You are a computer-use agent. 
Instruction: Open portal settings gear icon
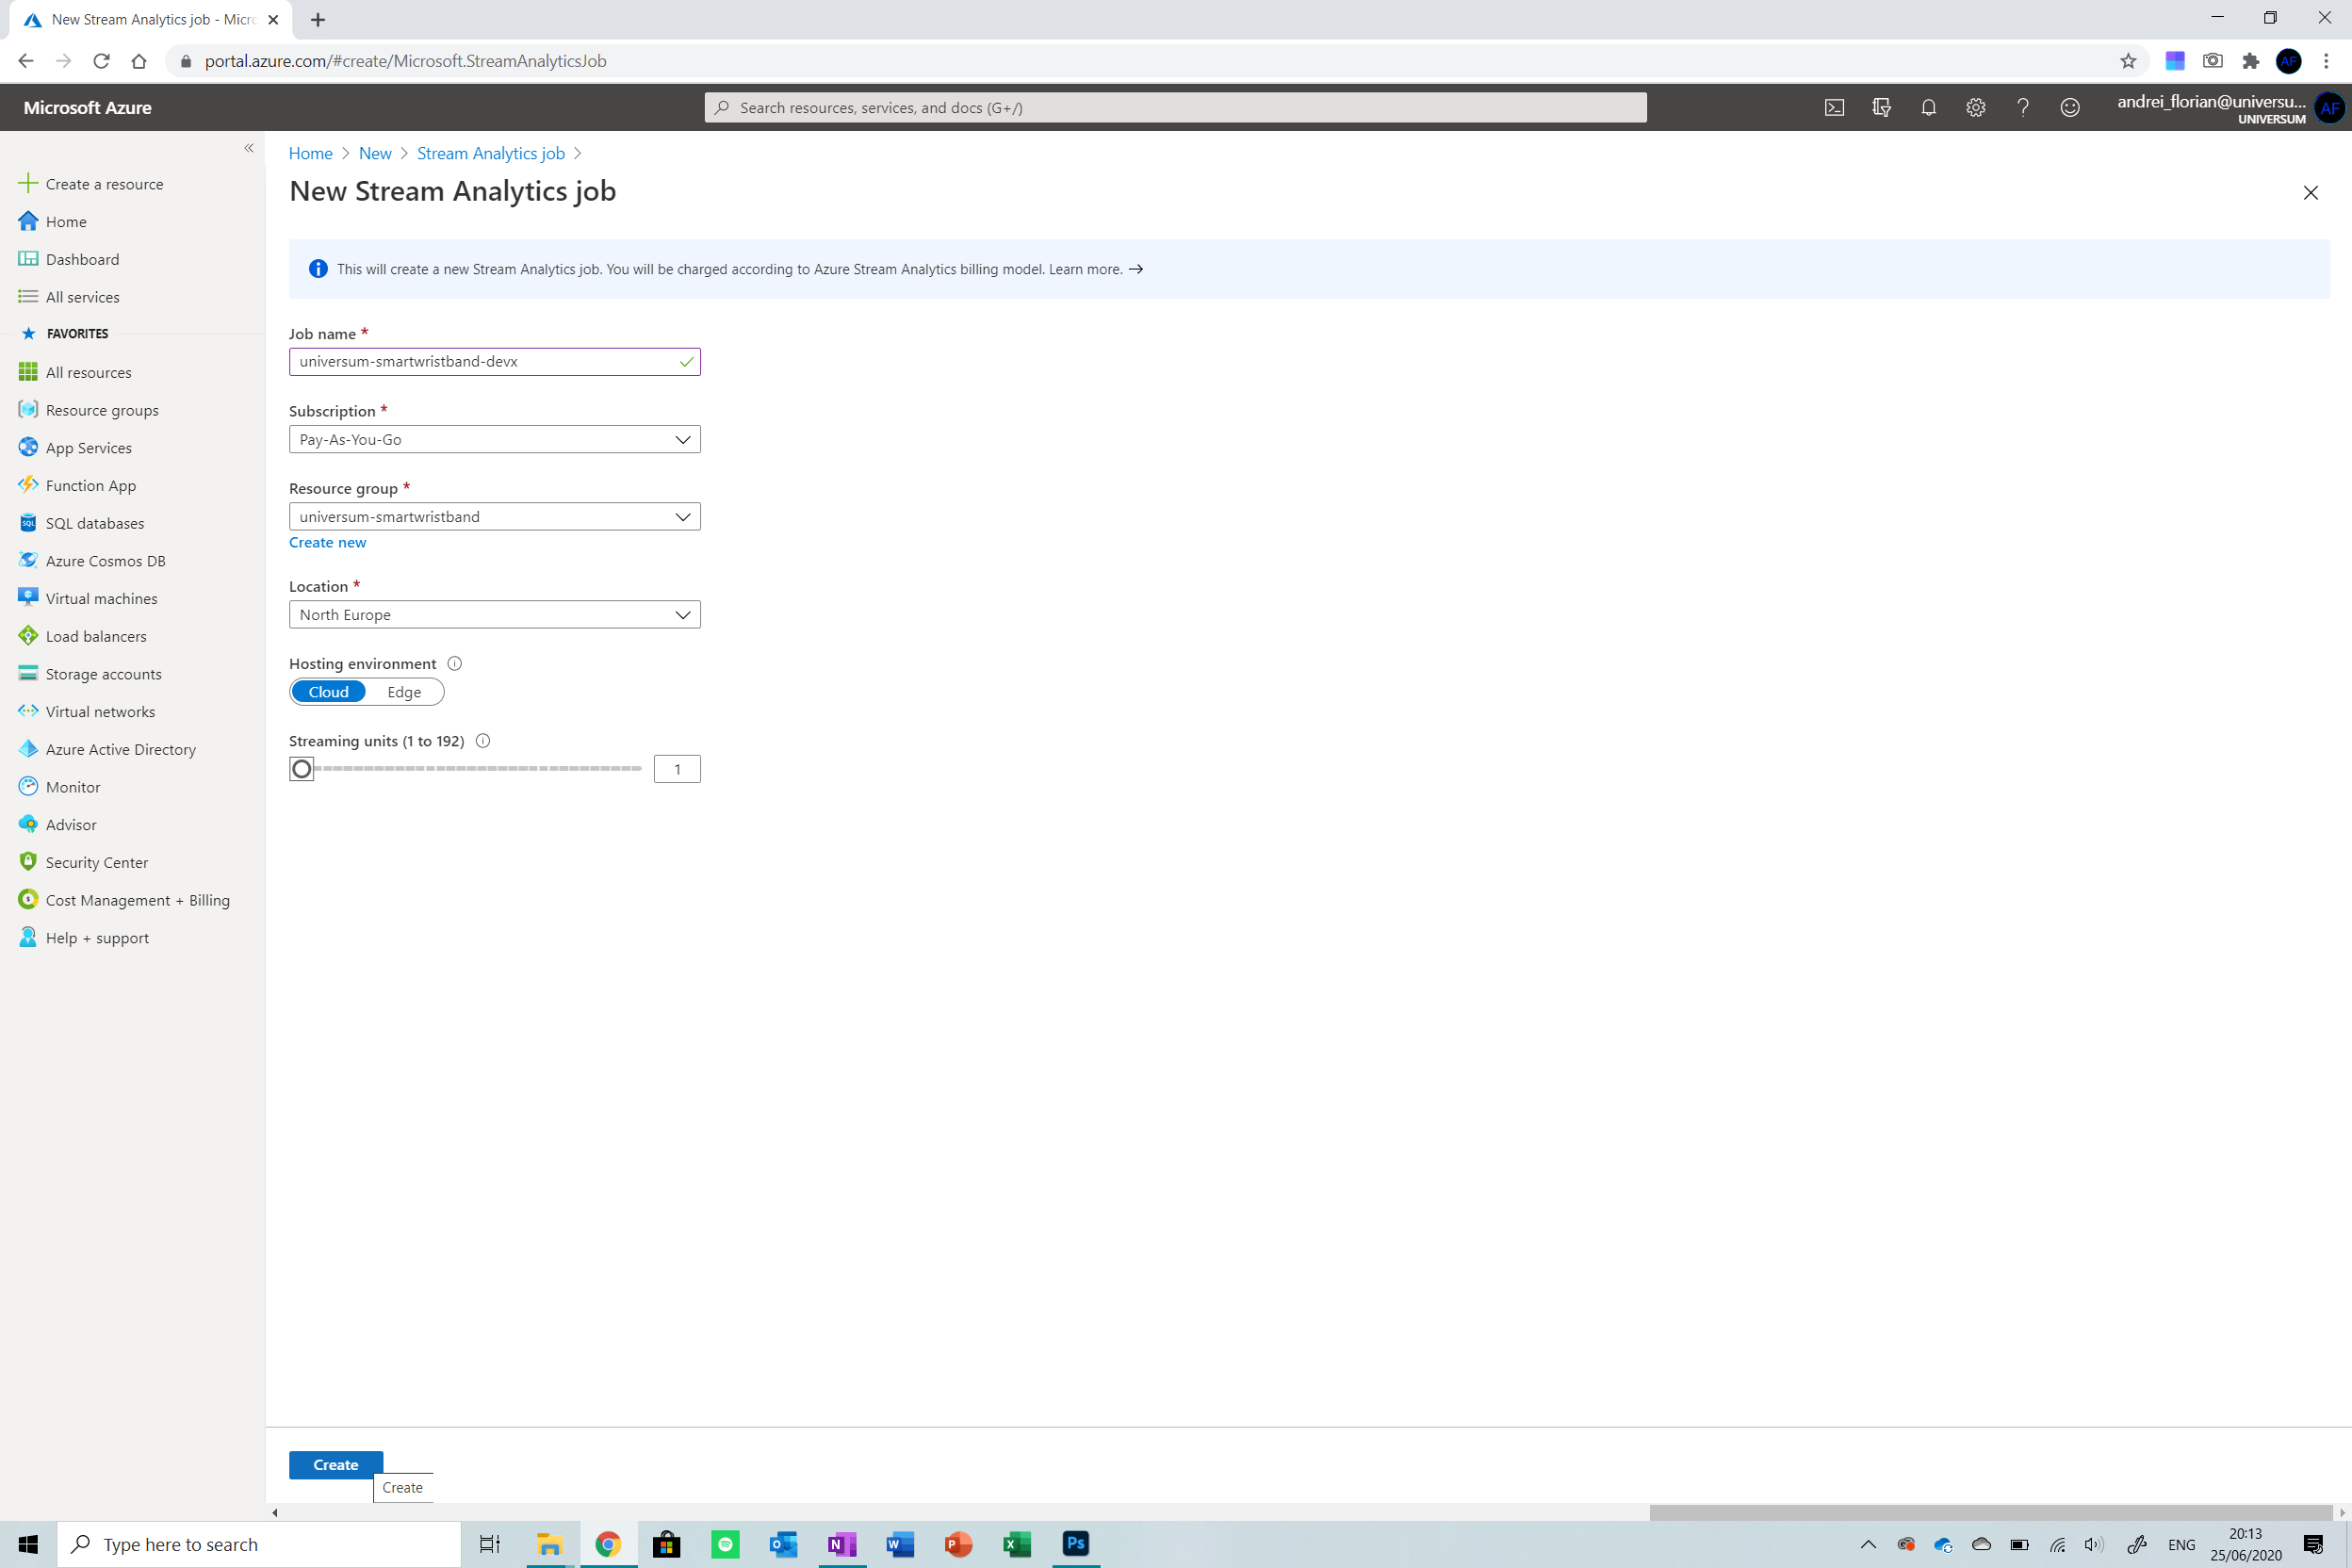(x=1975, y=107)
